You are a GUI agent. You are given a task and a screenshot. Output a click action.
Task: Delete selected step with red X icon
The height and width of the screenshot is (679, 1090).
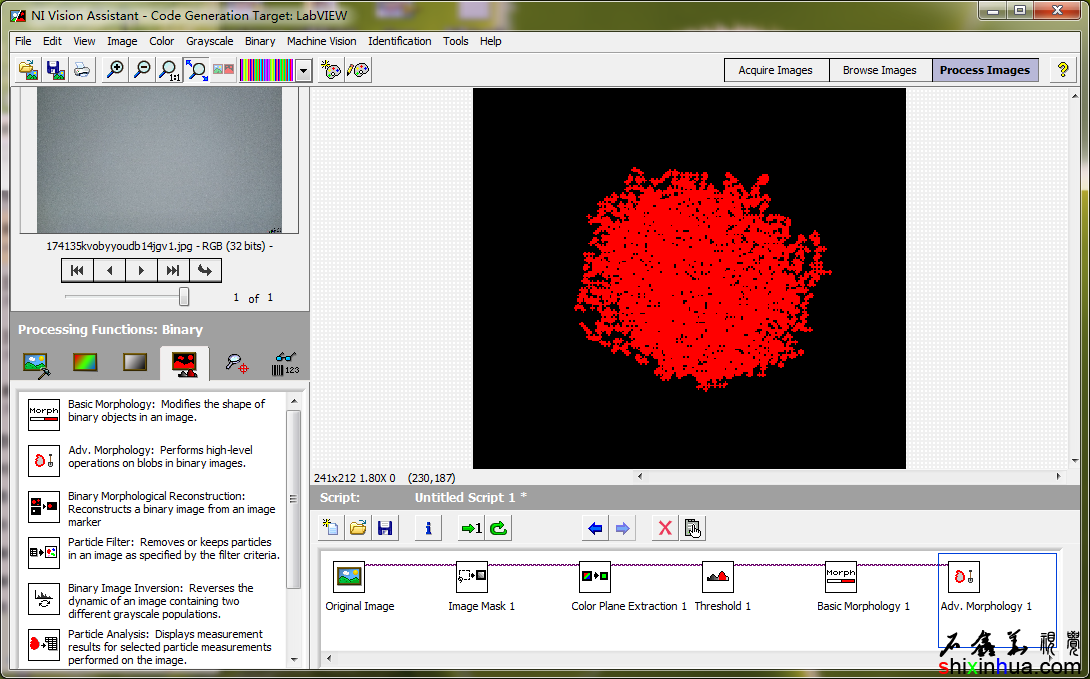[x=664, y=528]
